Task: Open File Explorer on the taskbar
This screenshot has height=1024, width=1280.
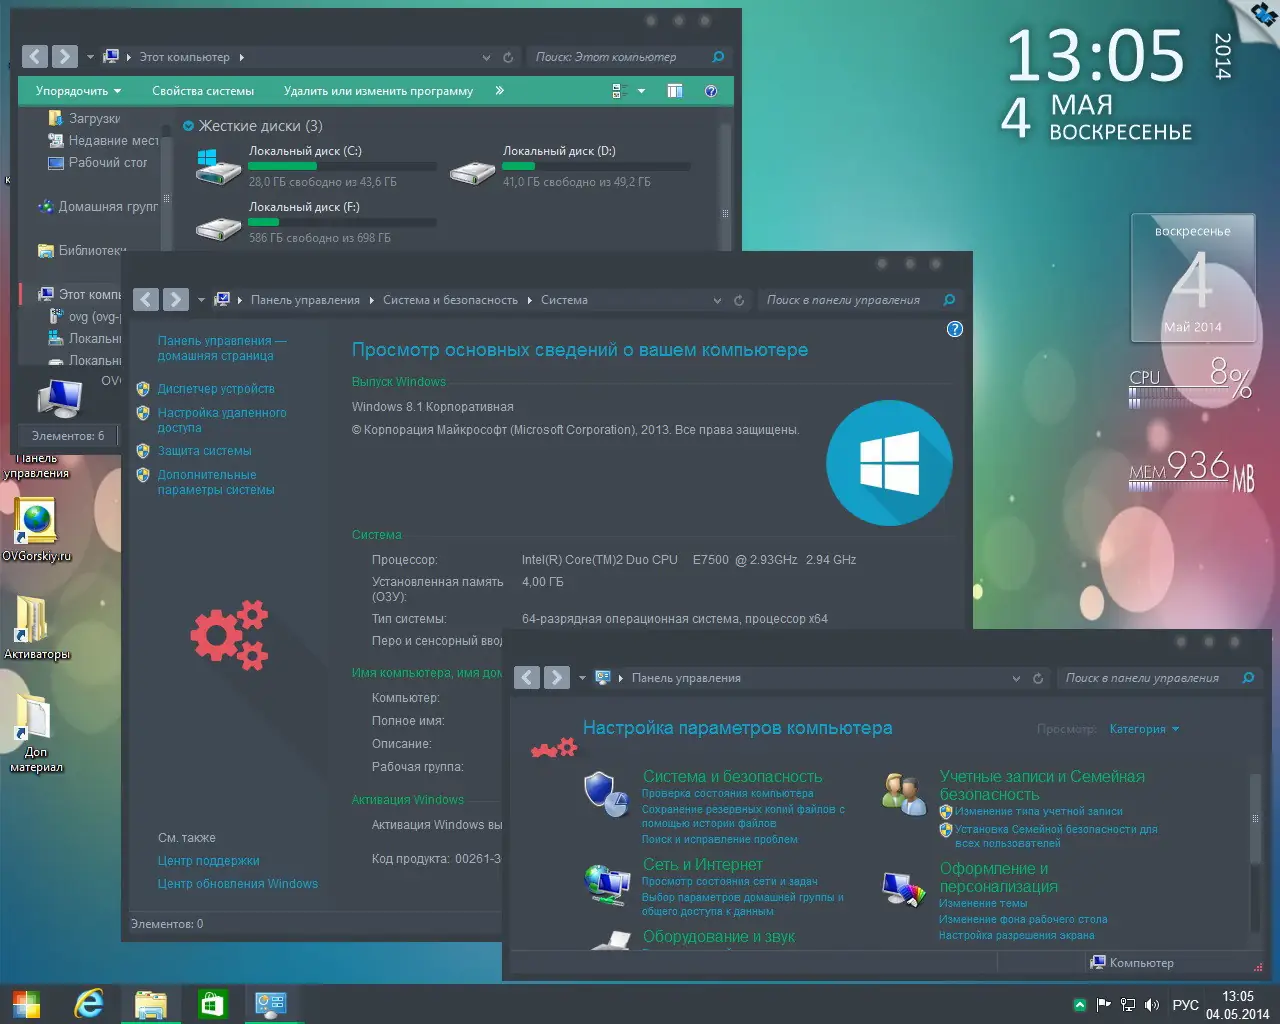Action: pyautogui.click(x=151, y=1003)
